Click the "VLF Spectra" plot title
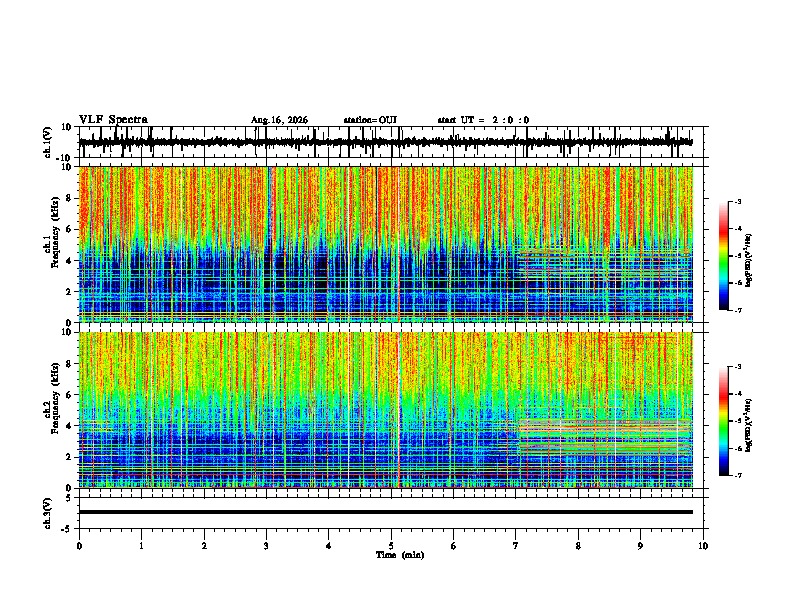The image size is (792, 612). coord(113,120)
